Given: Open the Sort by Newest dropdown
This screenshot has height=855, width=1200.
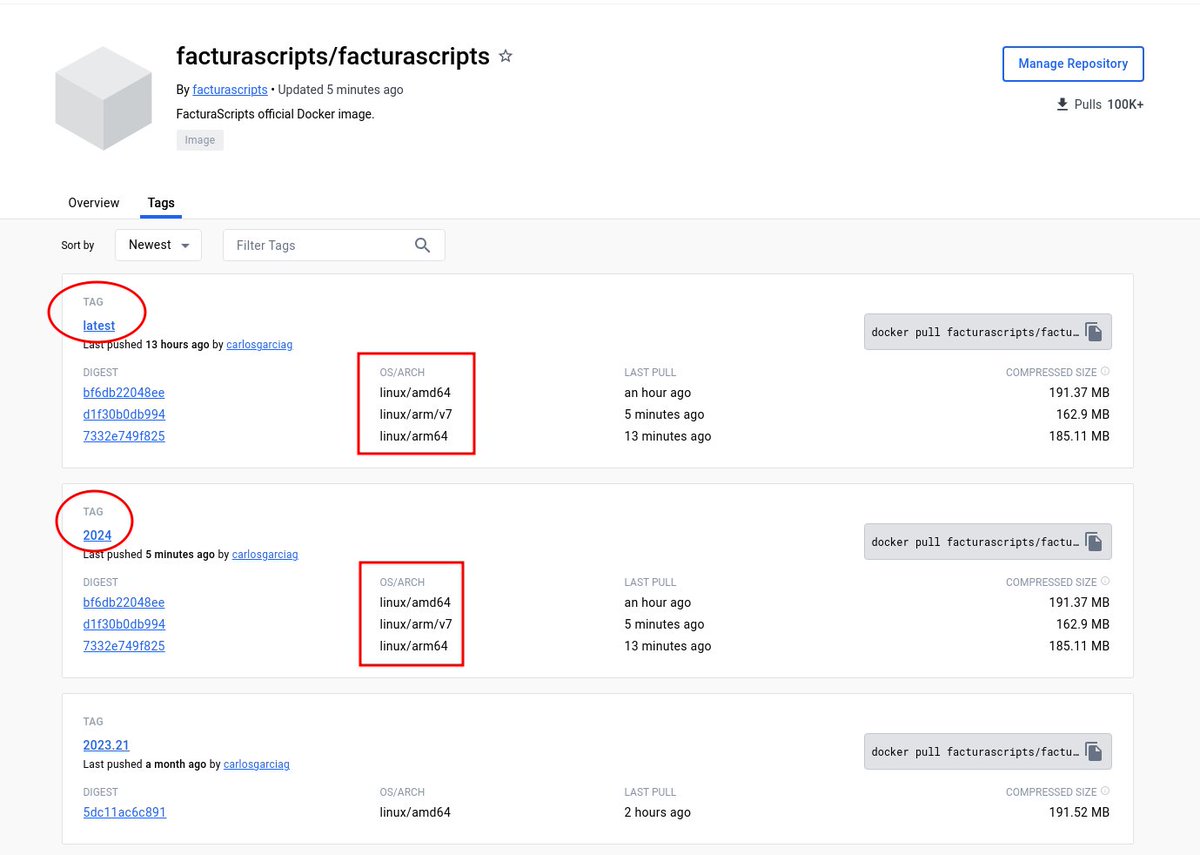Looking at the screenshot, I should [158, 245].
